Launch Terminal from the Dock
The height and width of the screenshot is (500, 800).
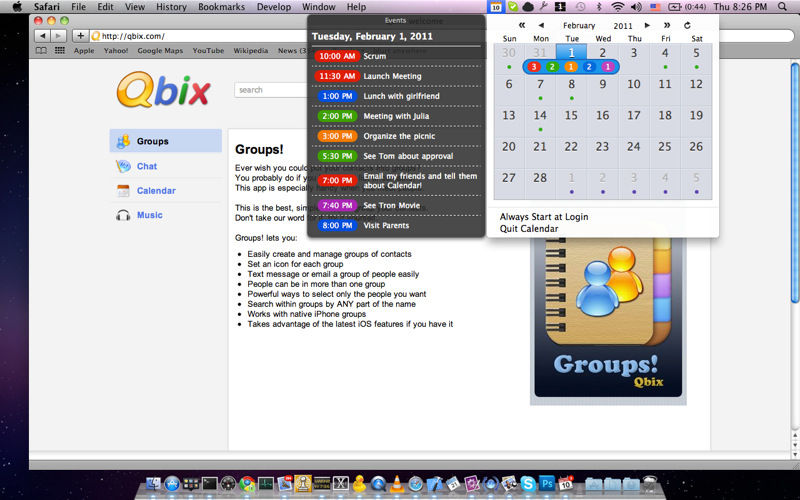[209, 483]
